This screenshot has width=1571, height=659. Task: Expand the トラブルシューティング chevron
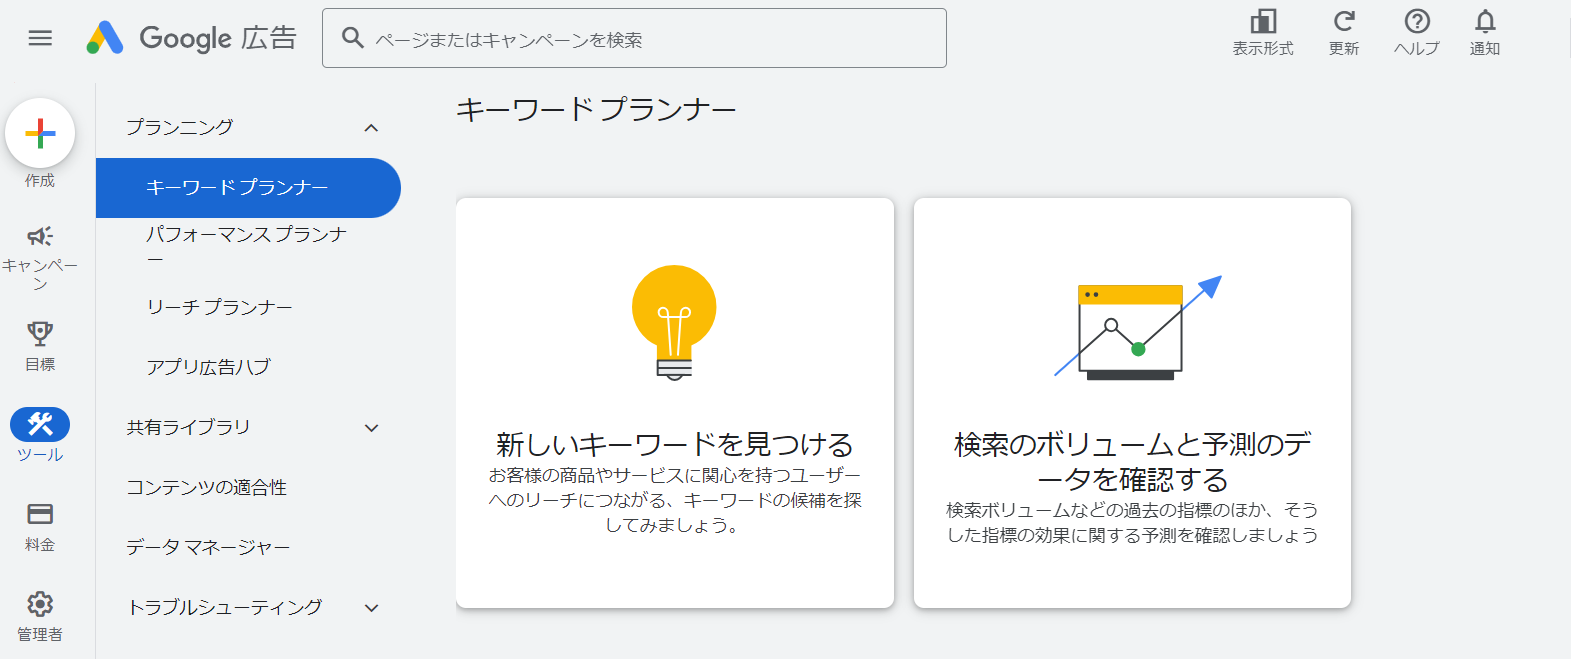[x=371, y=608]
